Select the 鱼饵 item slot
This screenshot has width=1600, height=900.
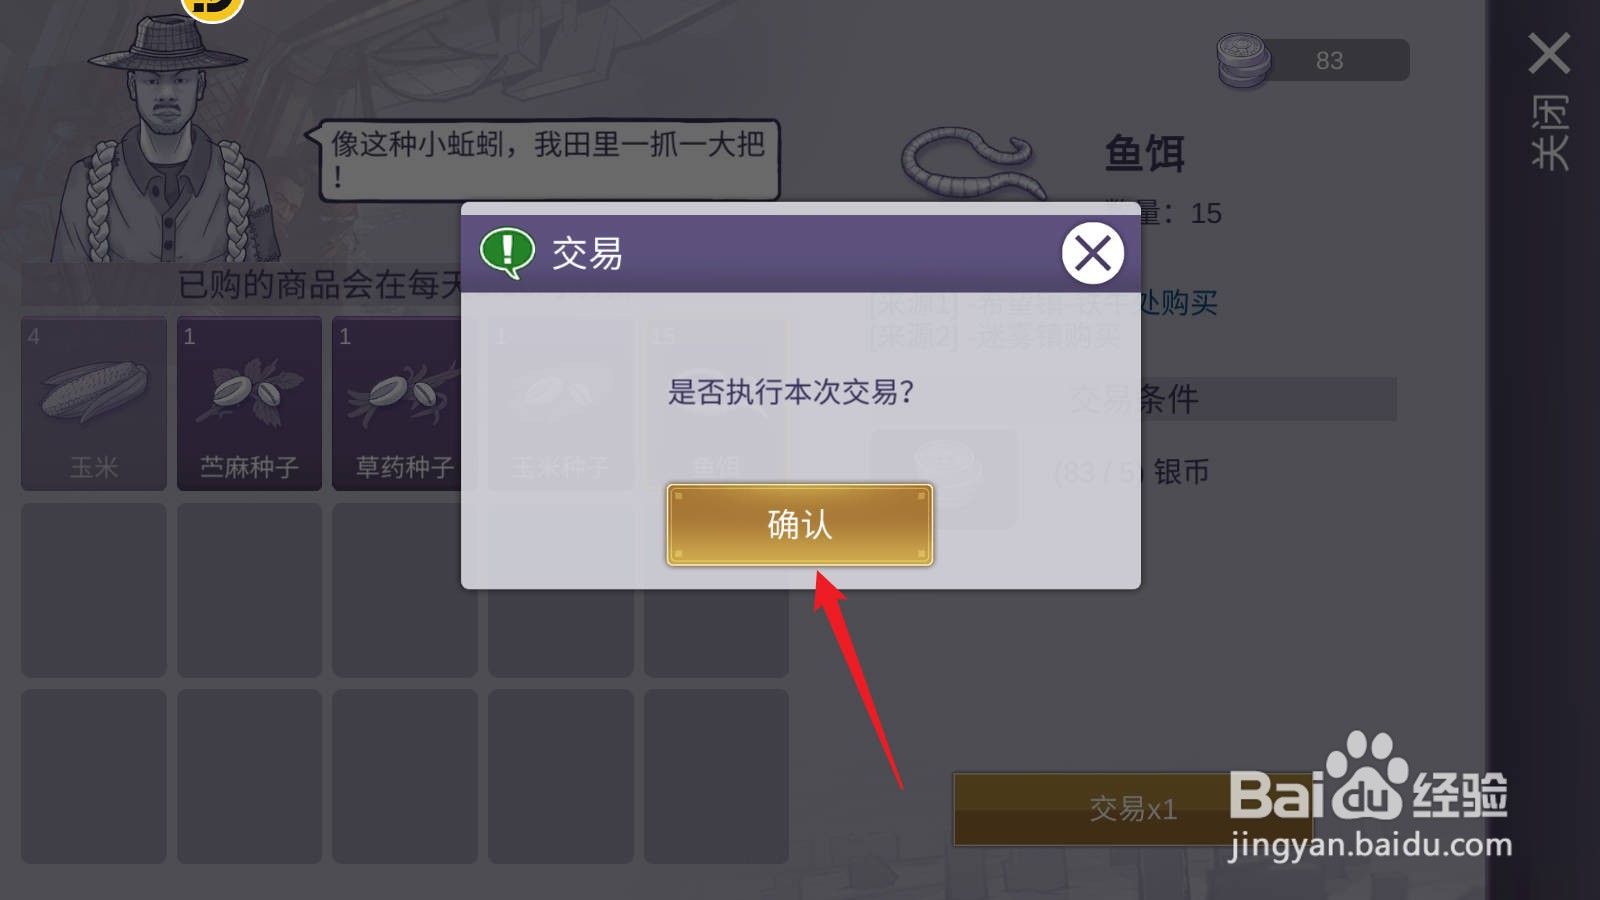coord(716,404)
